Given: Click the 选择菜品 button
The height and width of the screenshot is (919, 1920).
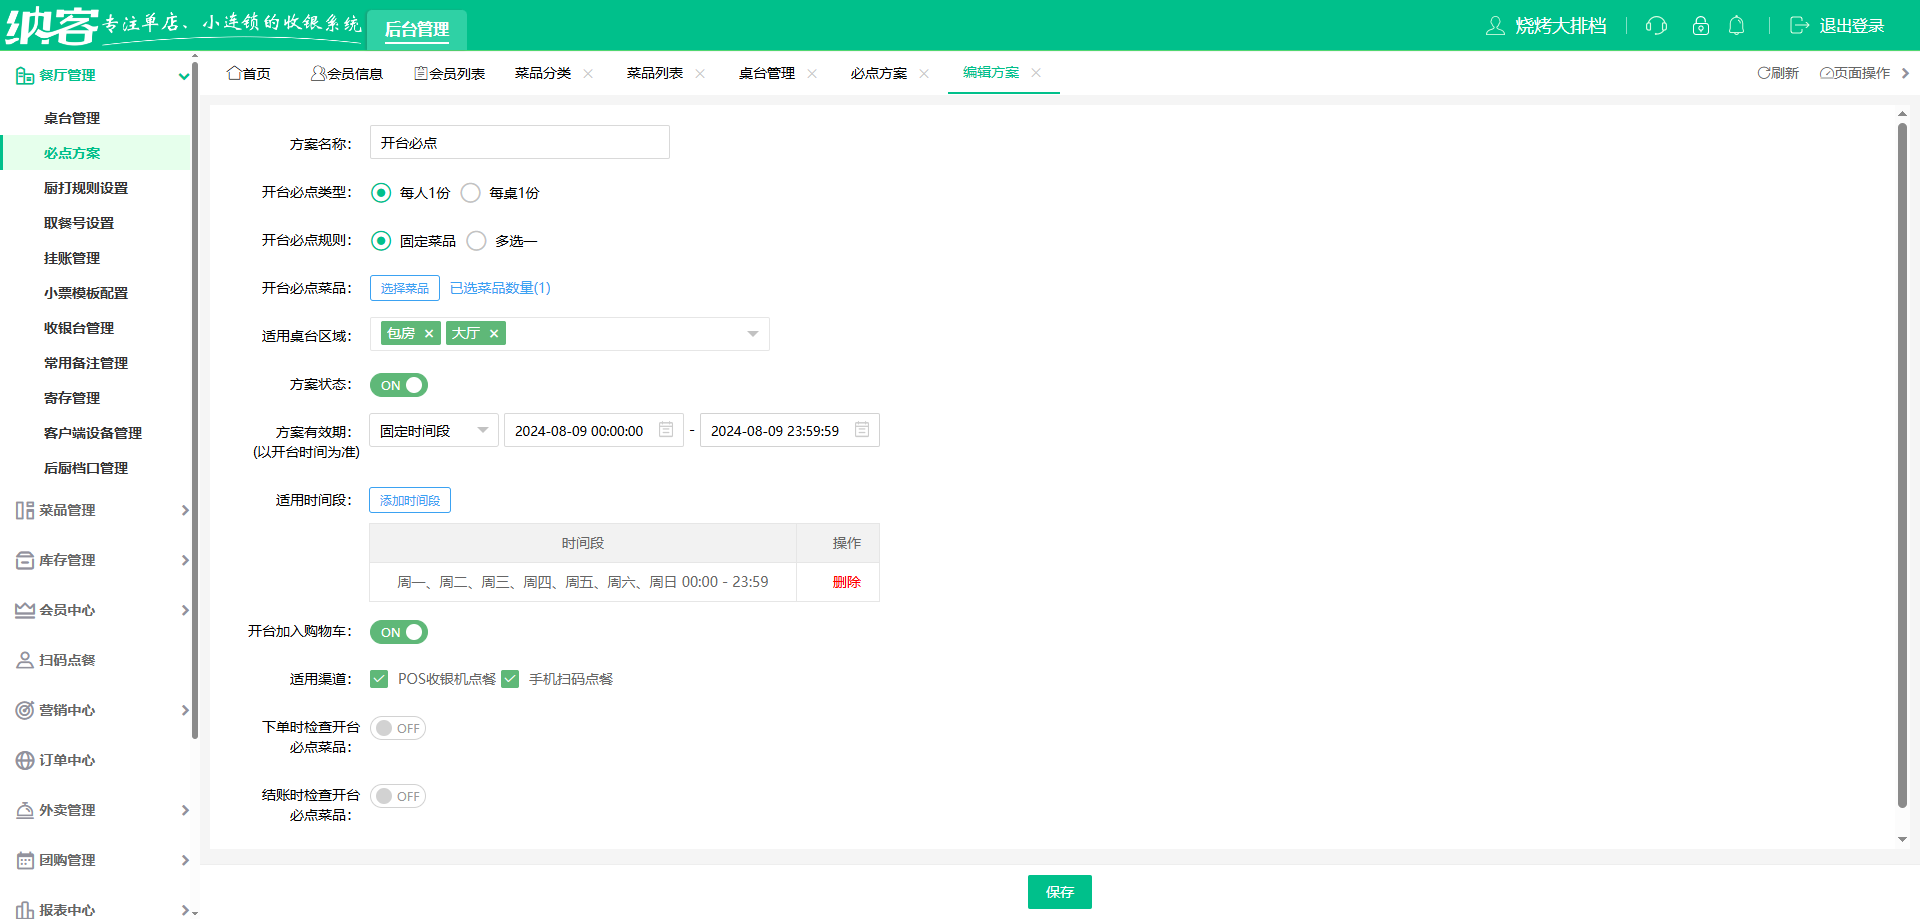Looking at the screenshot, I should (x=404, y=287).
